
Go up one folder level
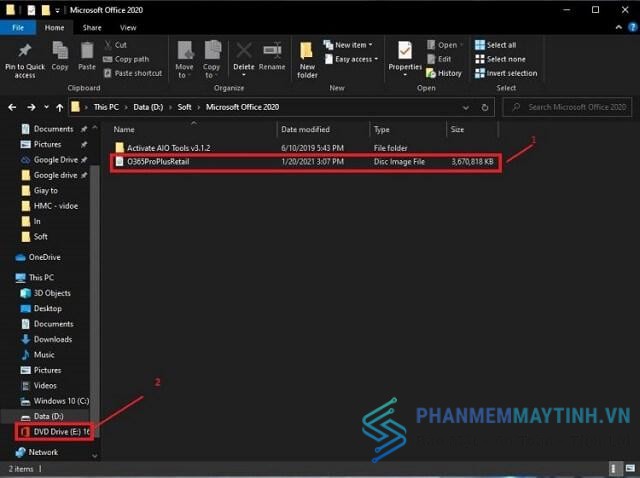click(60, 107)
